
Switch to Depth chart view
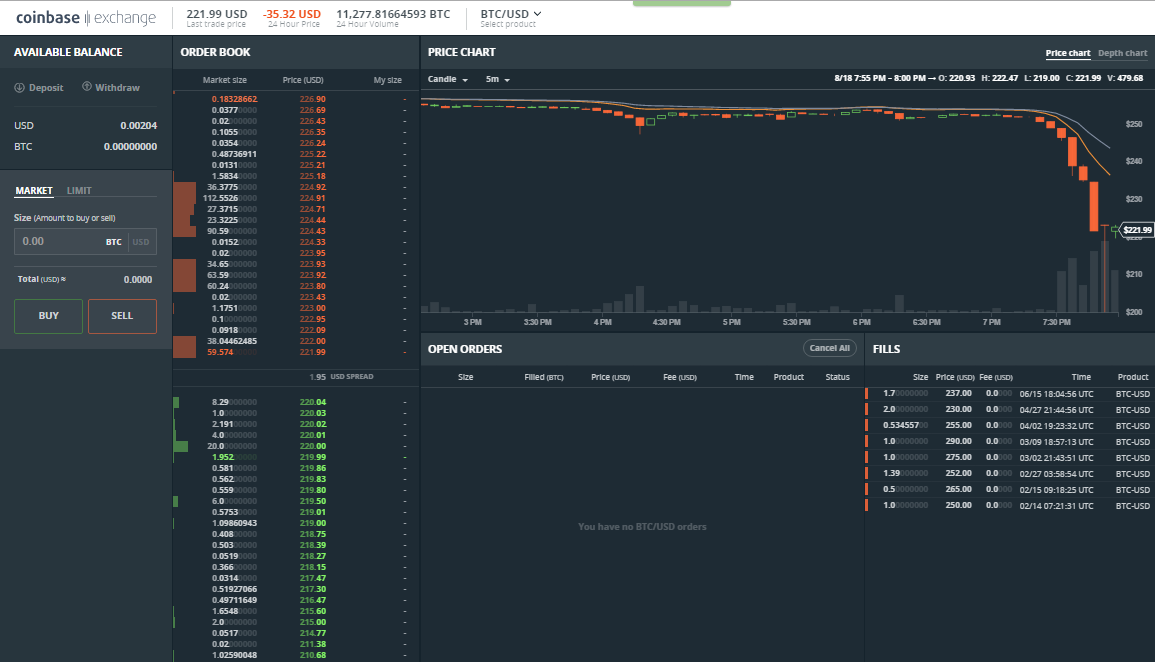(x=1122, y=53)
